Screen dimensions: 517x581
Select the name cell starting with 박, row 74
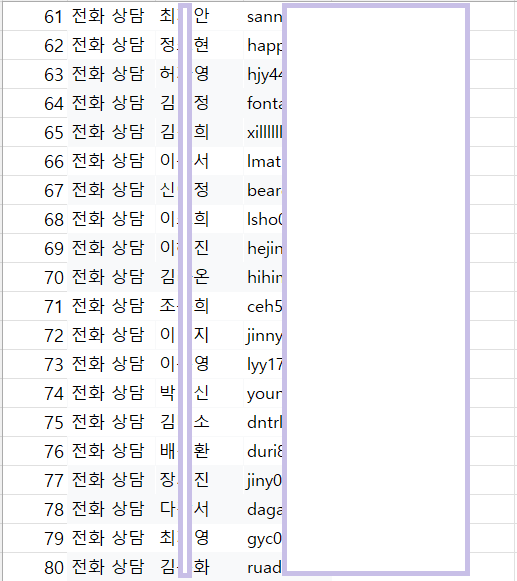click(x=199, y=393)
